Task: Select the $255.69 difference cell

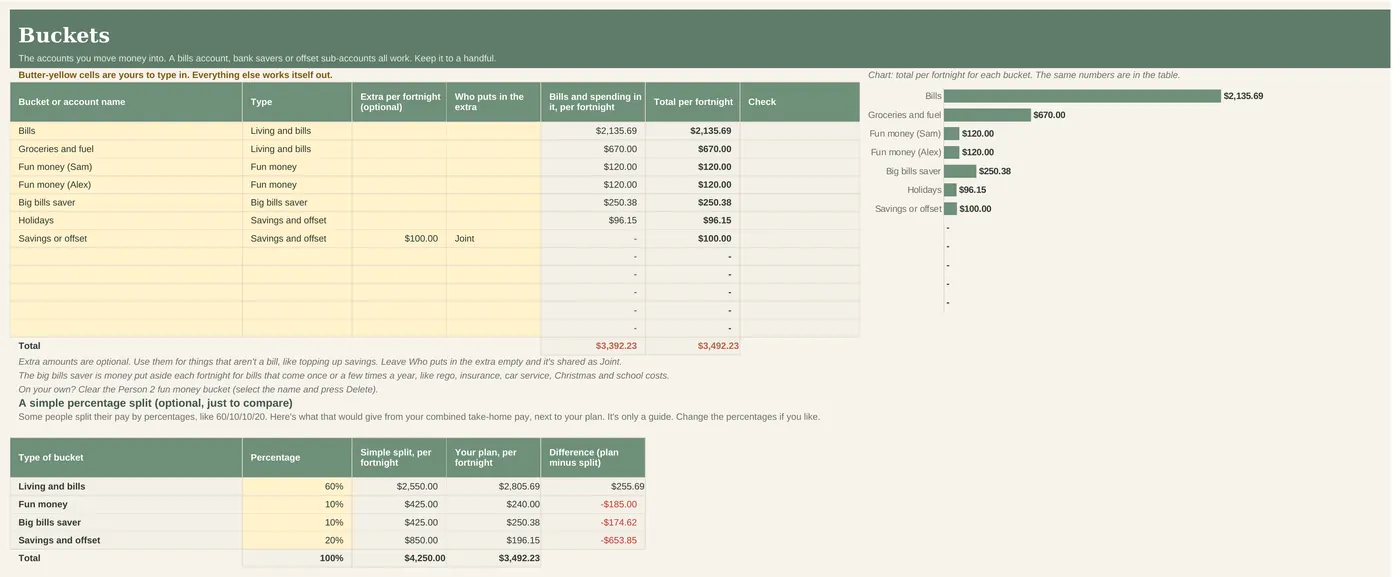Action: pyautogui.click(x=593, y=487)
